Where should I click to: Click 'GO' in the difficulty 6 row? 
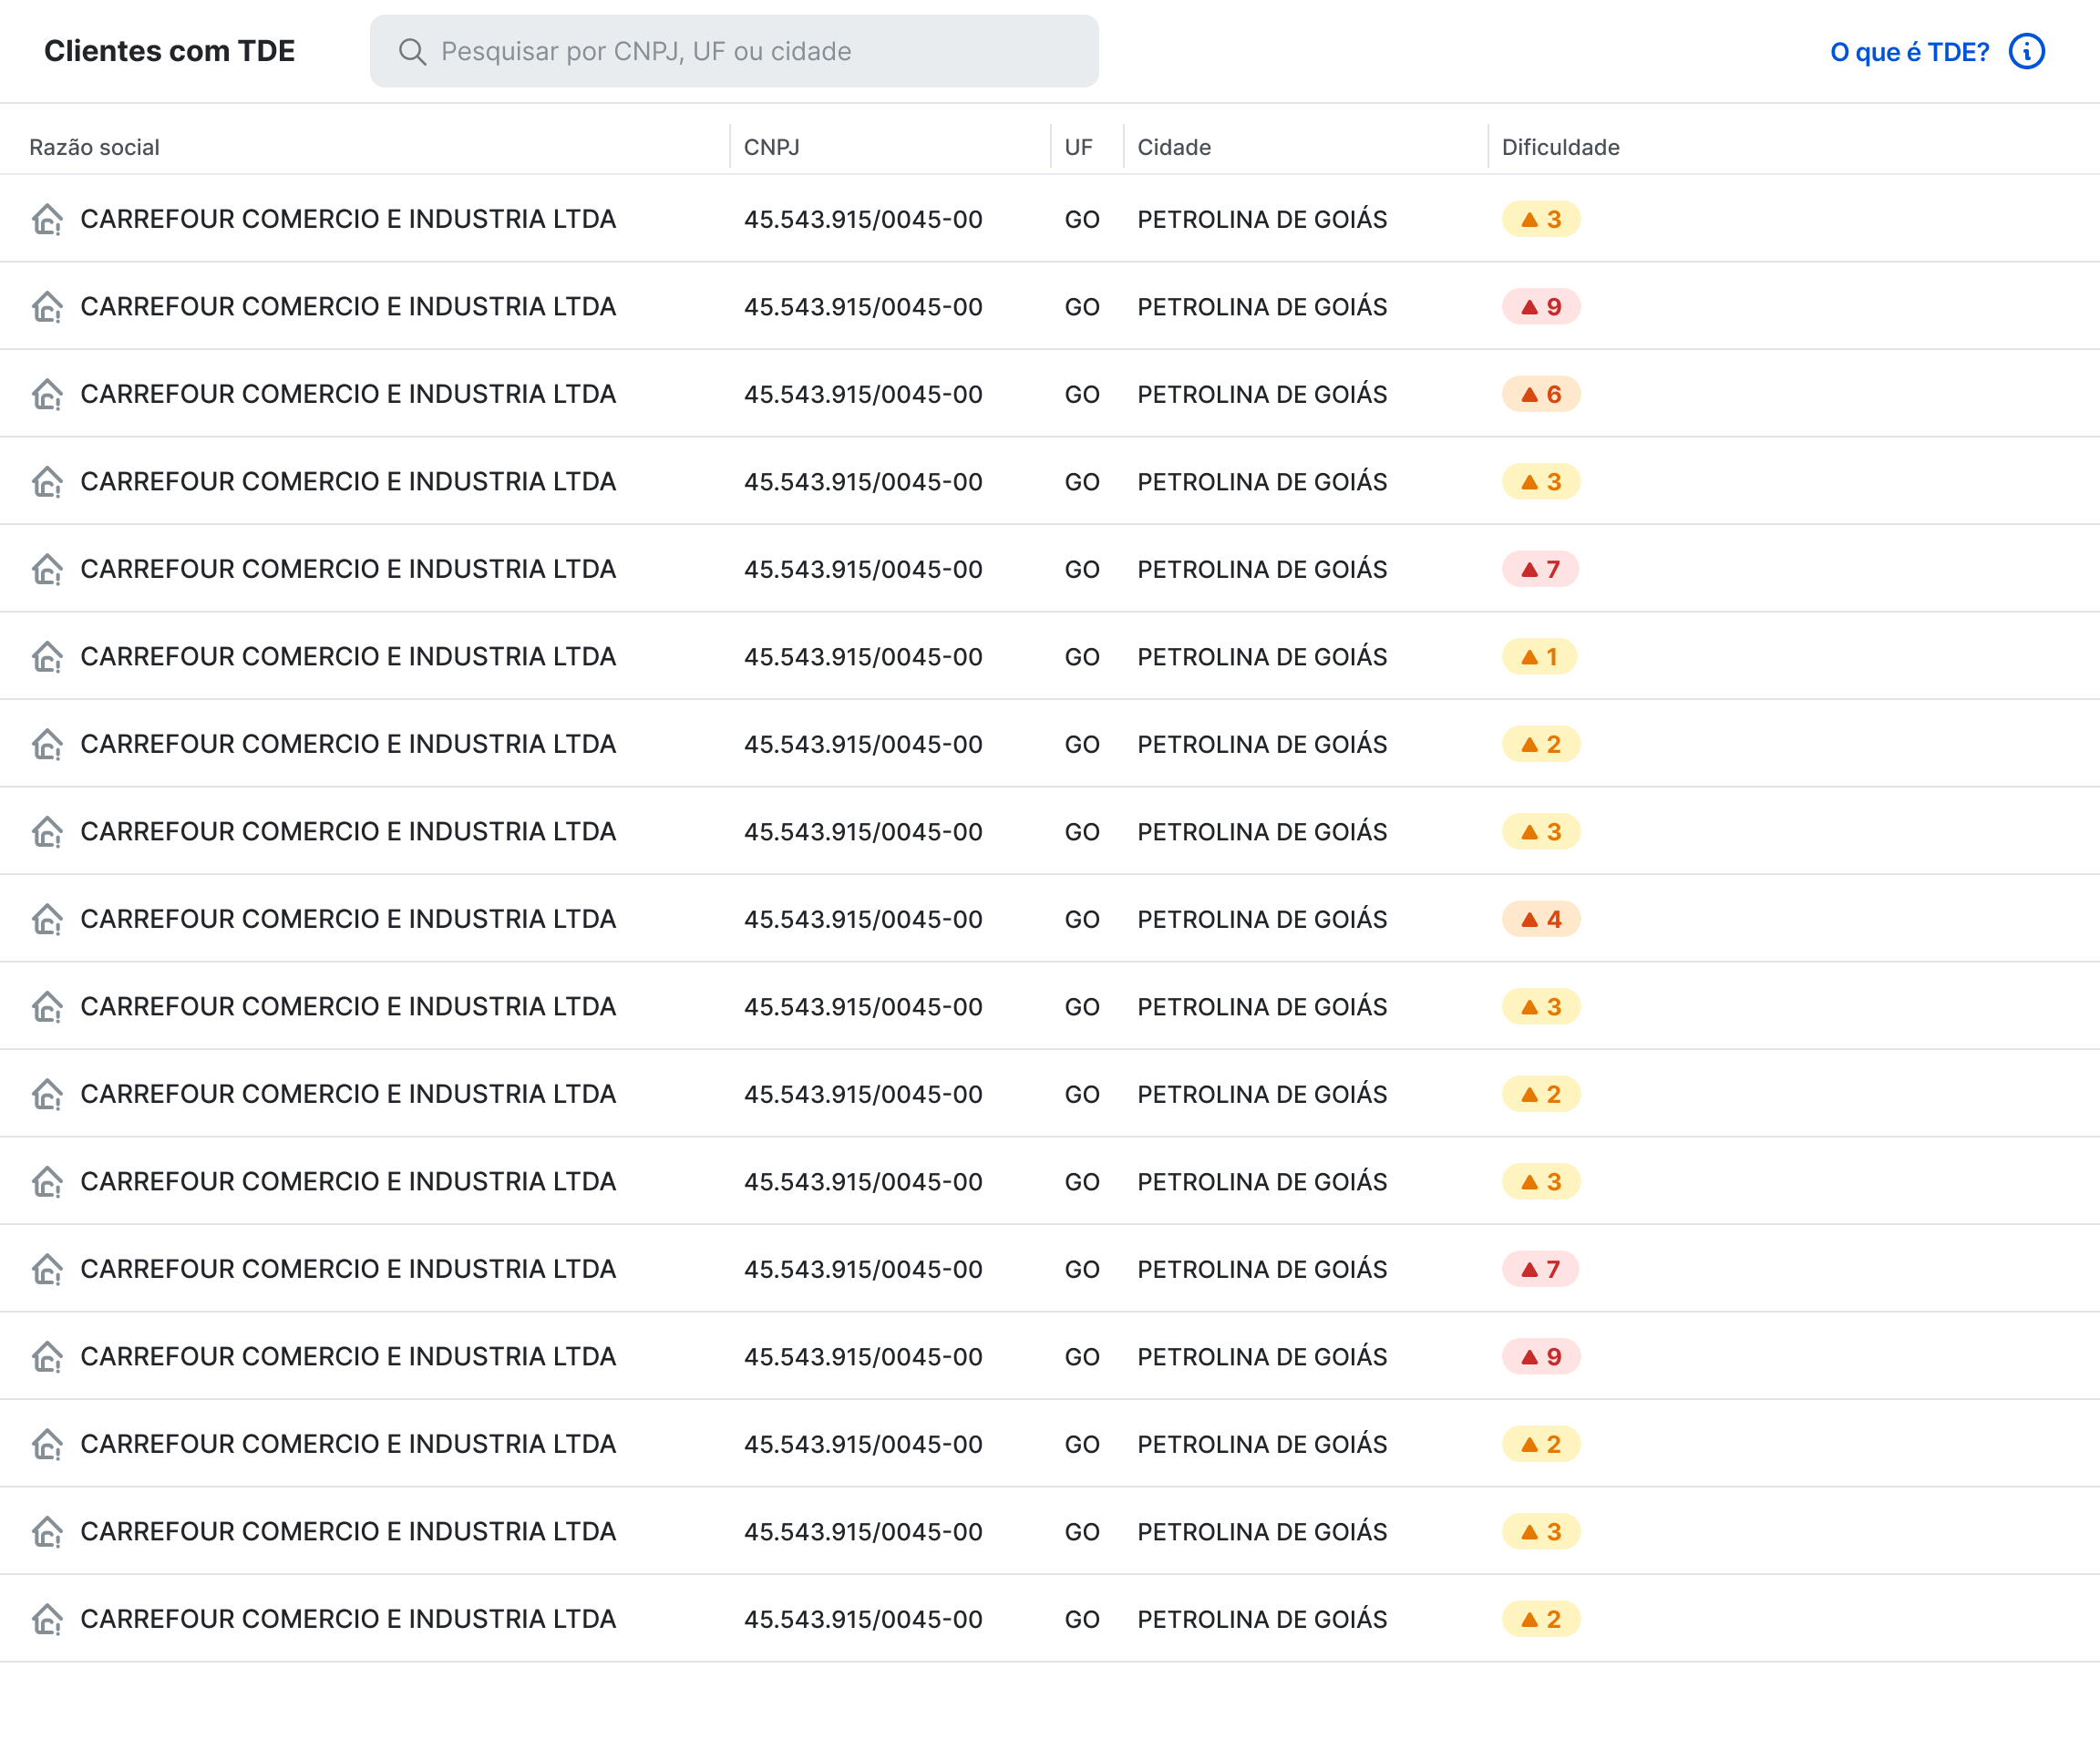coord(1082,394)
